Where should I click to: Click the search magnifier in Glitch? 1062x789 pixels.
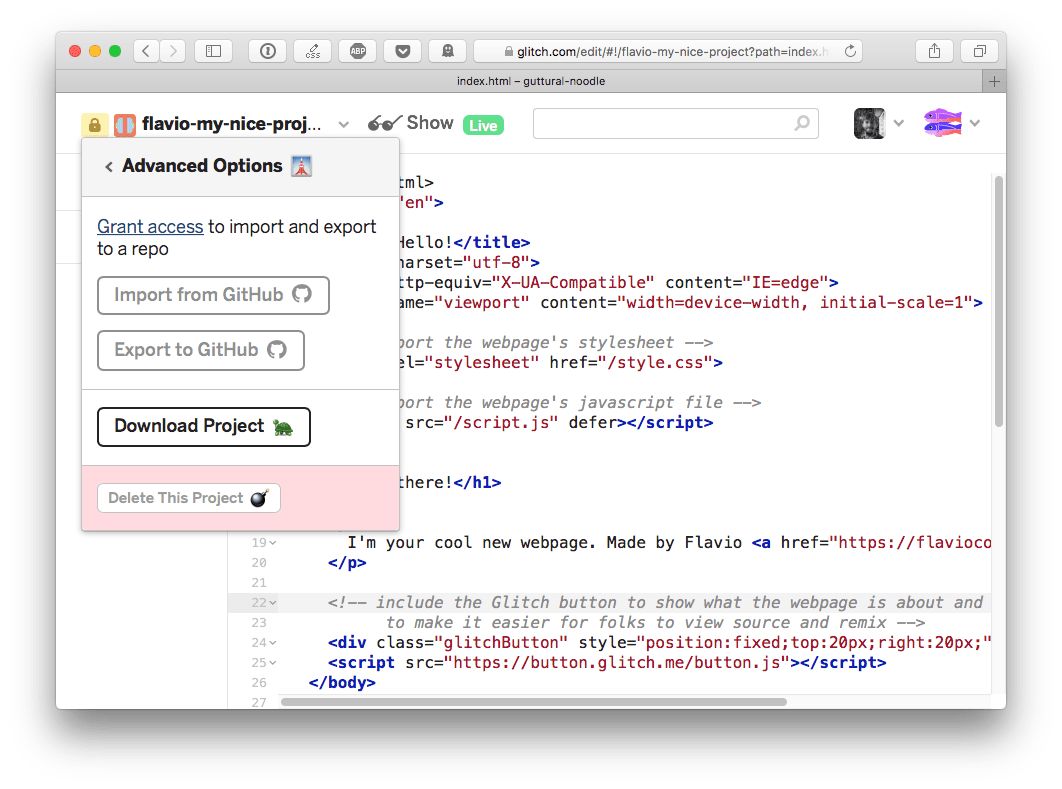tap(802, 123)
